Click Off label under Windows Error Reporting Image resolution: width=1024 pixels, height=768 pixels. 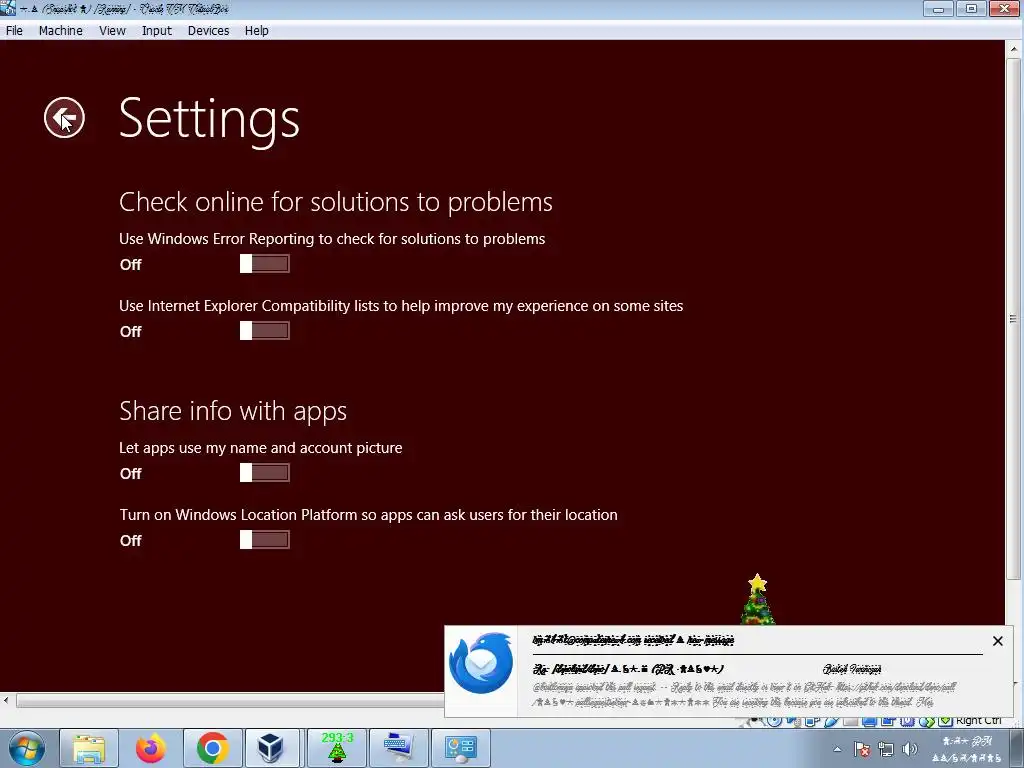[131, 264]
